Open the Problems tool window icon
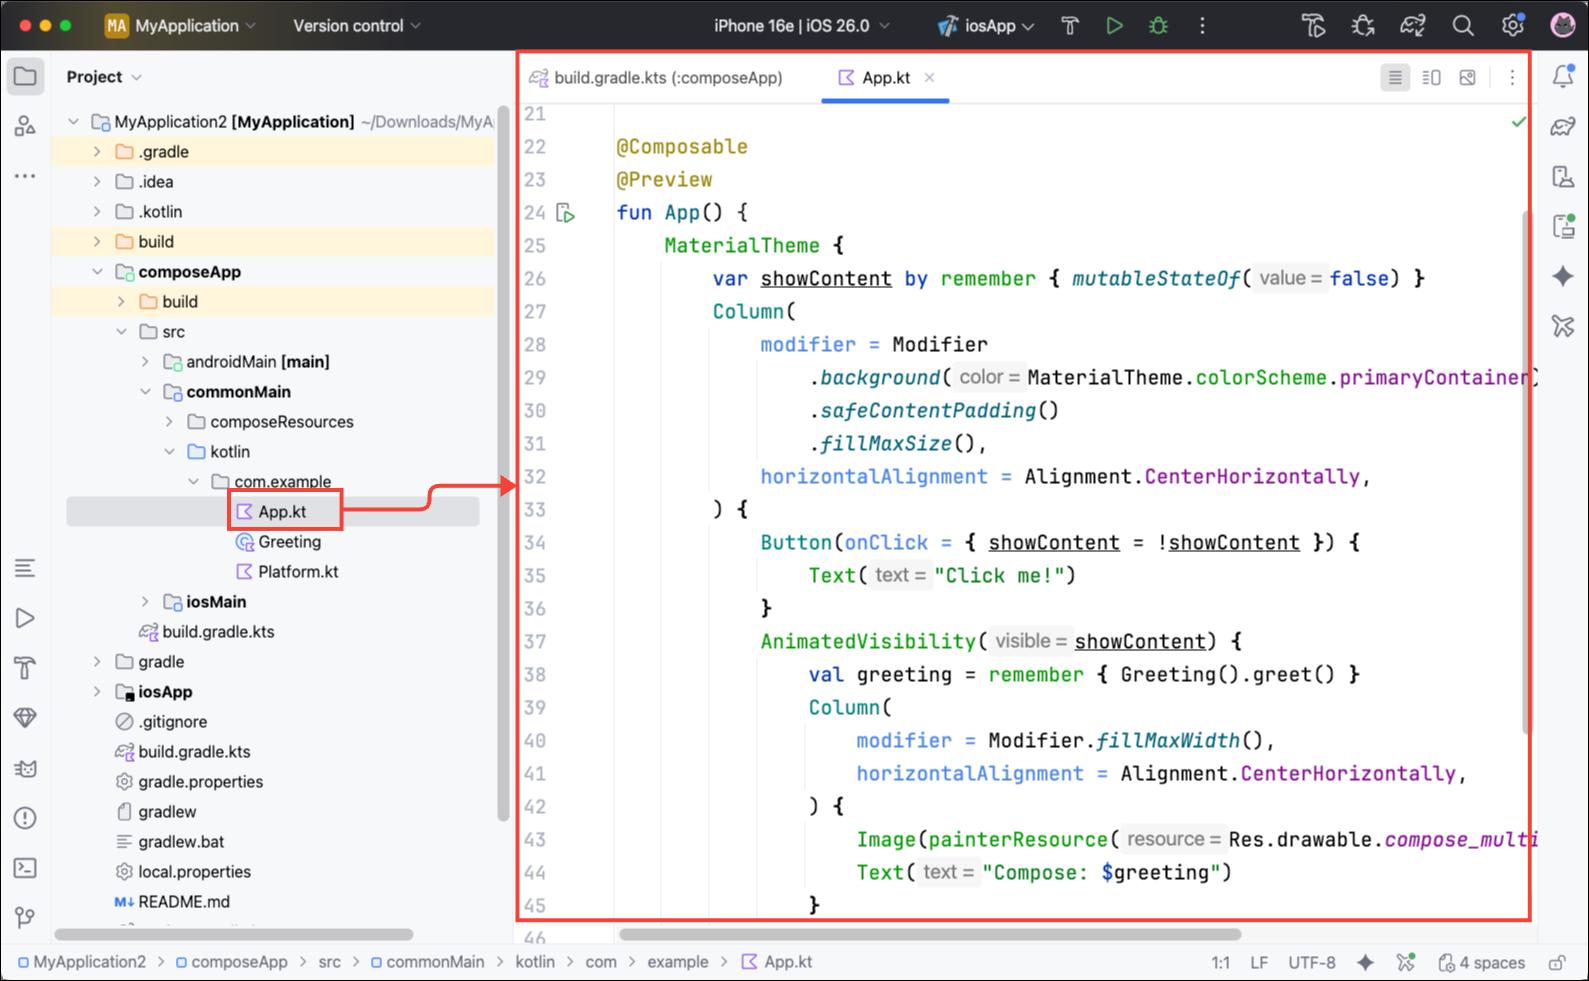 click(25, 818)
